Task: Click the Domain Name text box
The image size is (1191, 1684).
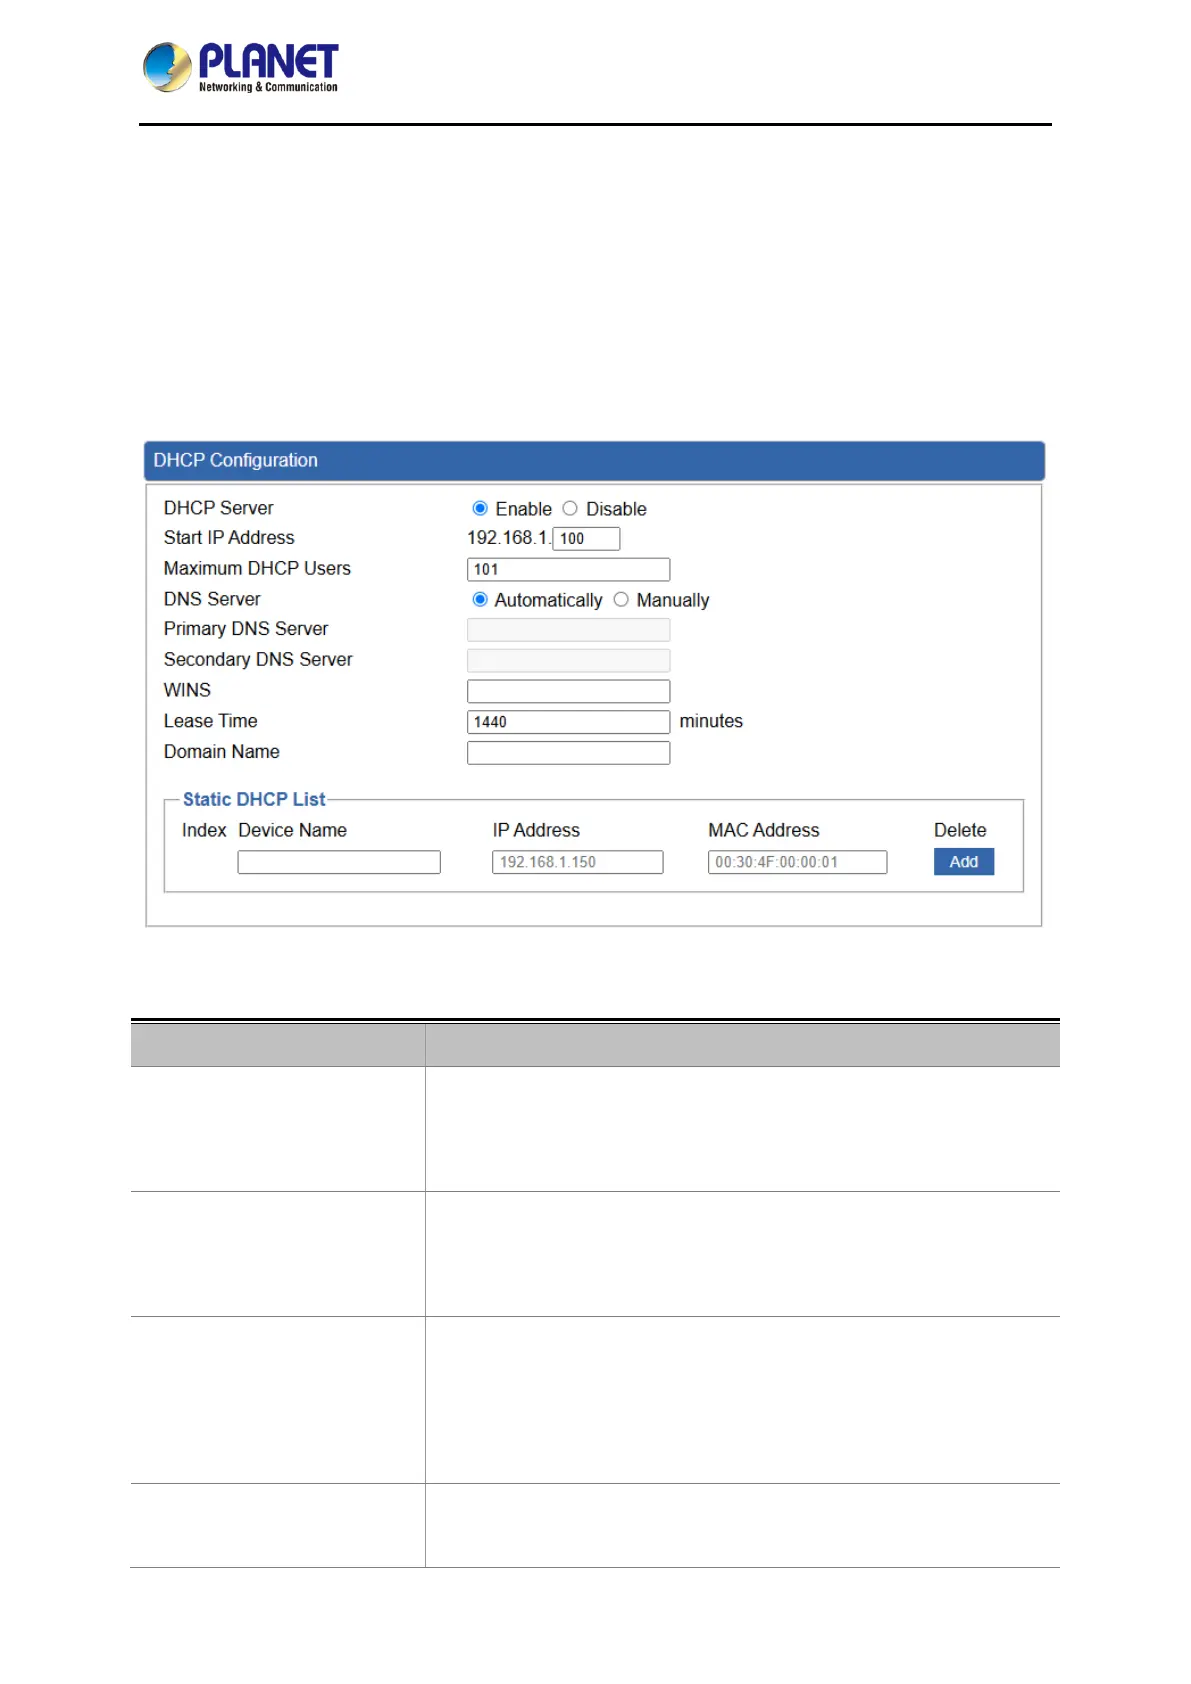Action: (568, 752)
